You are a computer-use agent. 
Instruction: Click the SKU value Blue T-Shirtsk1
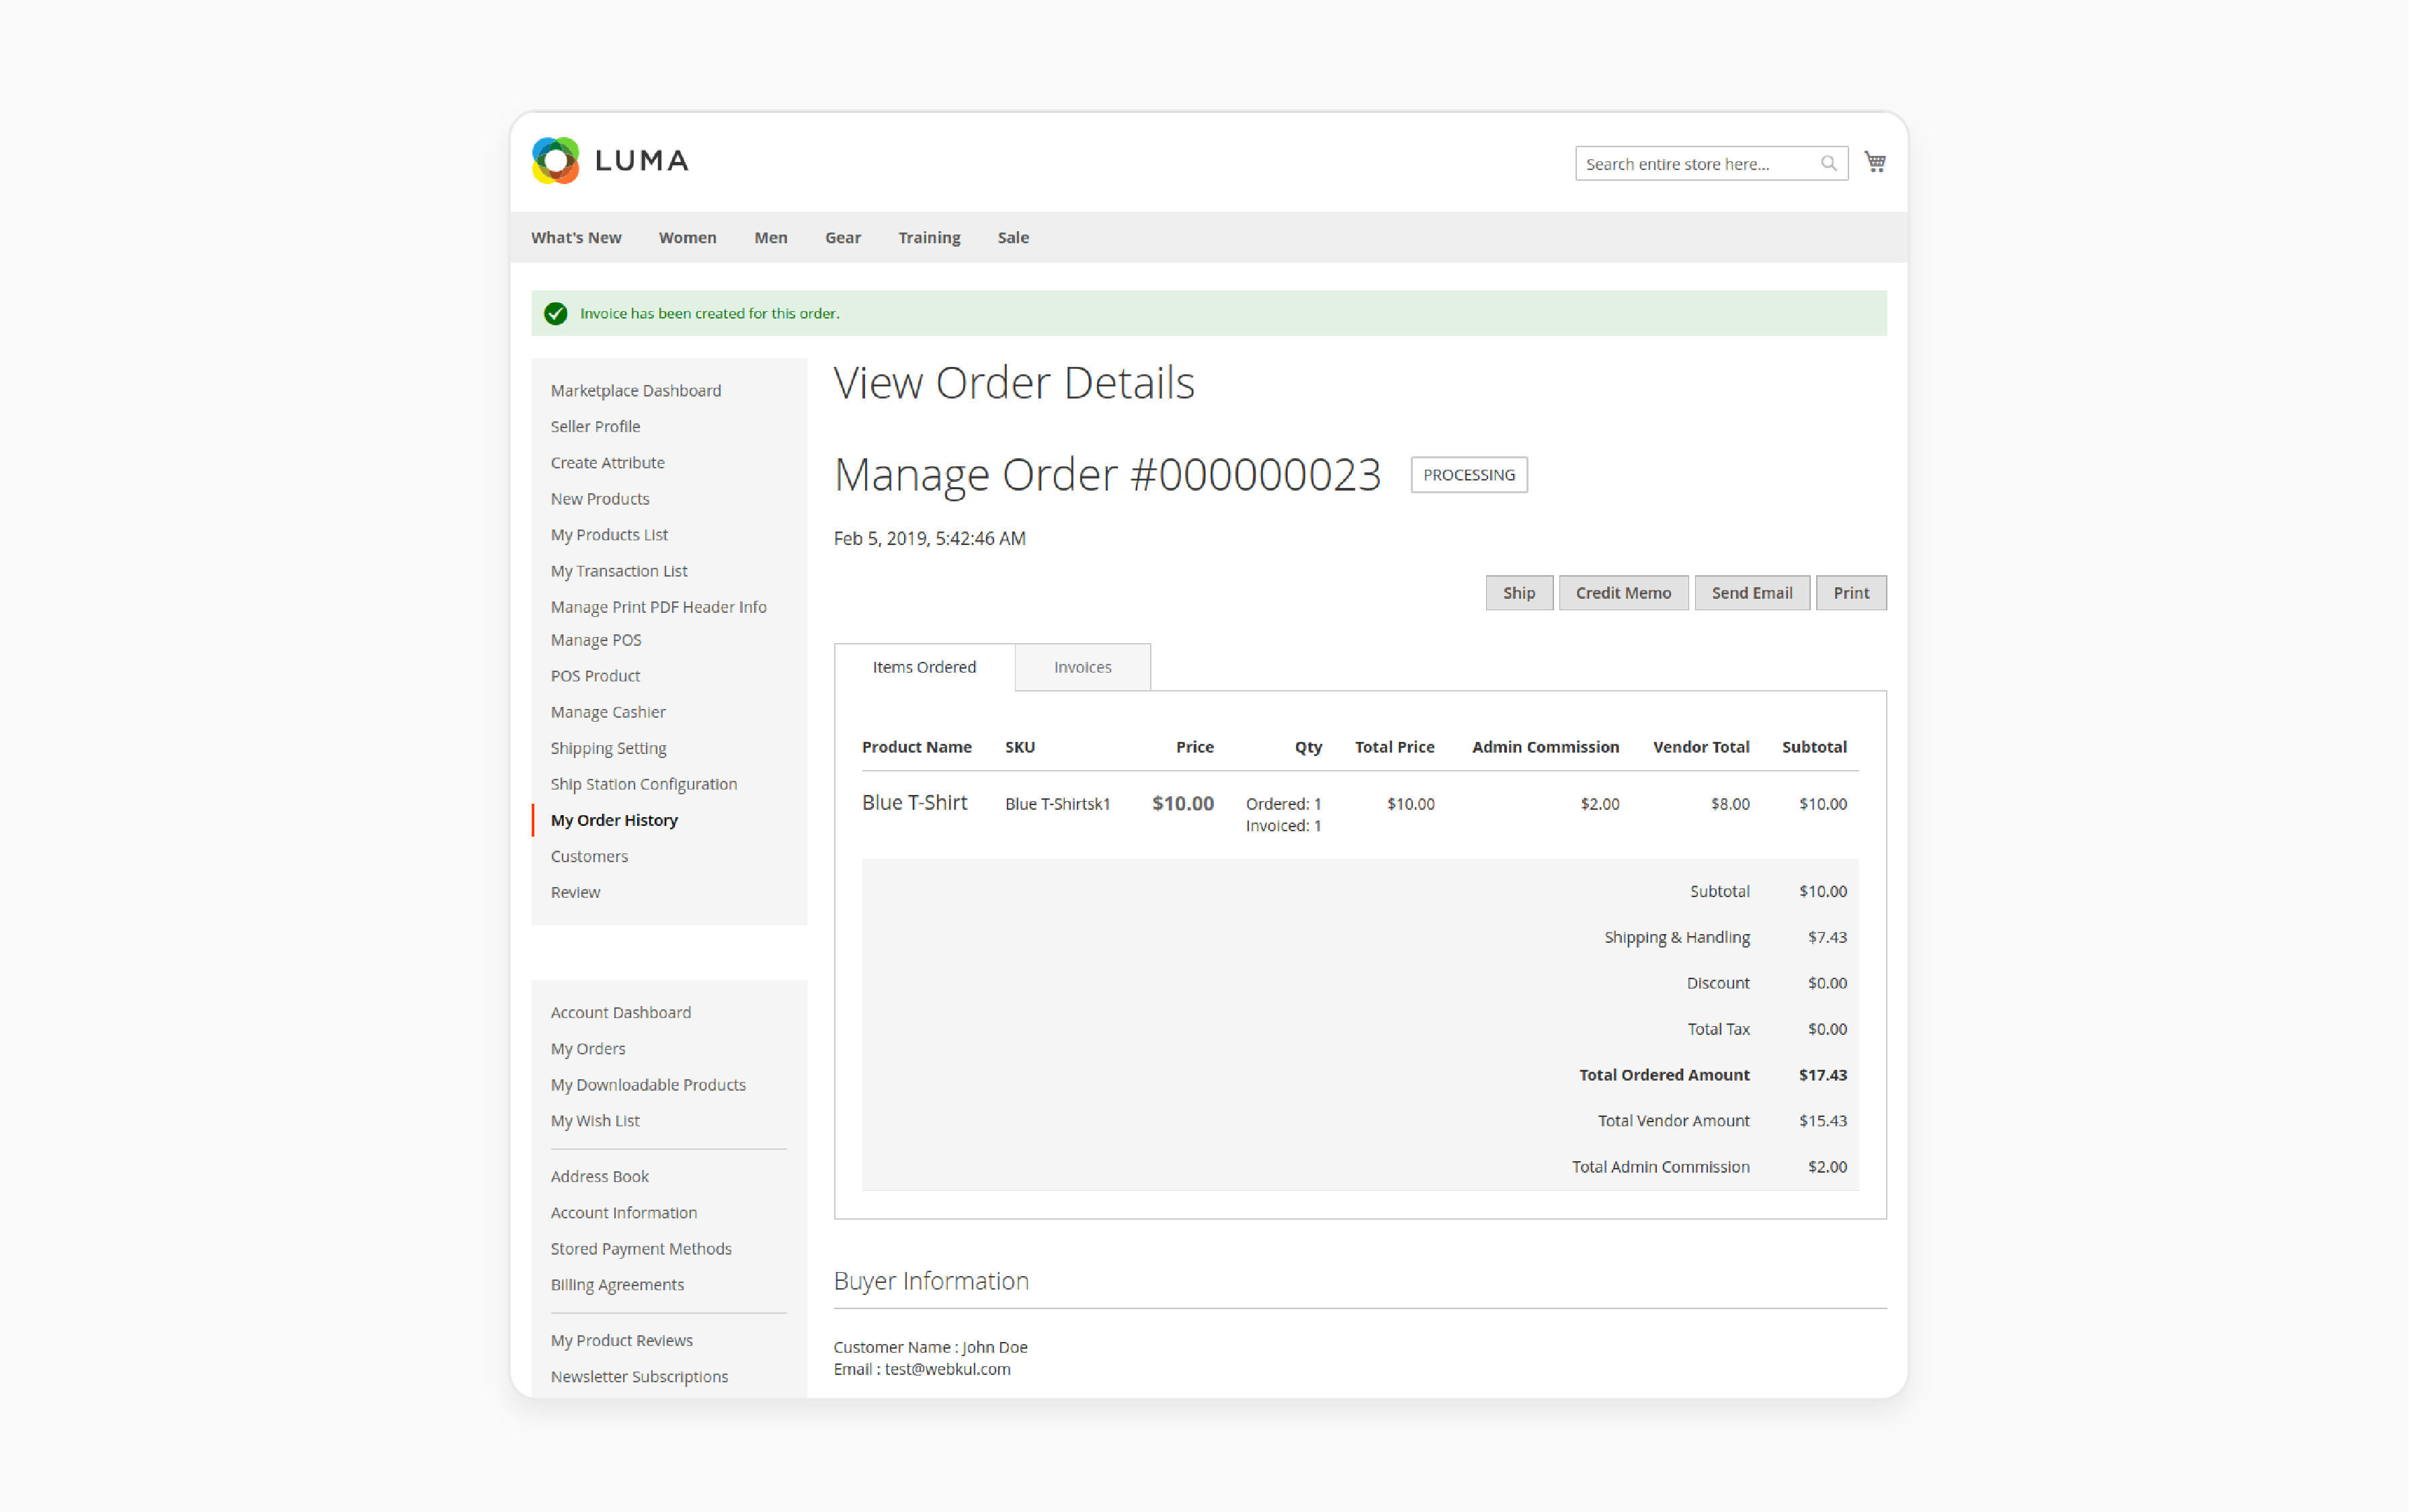1057,804
